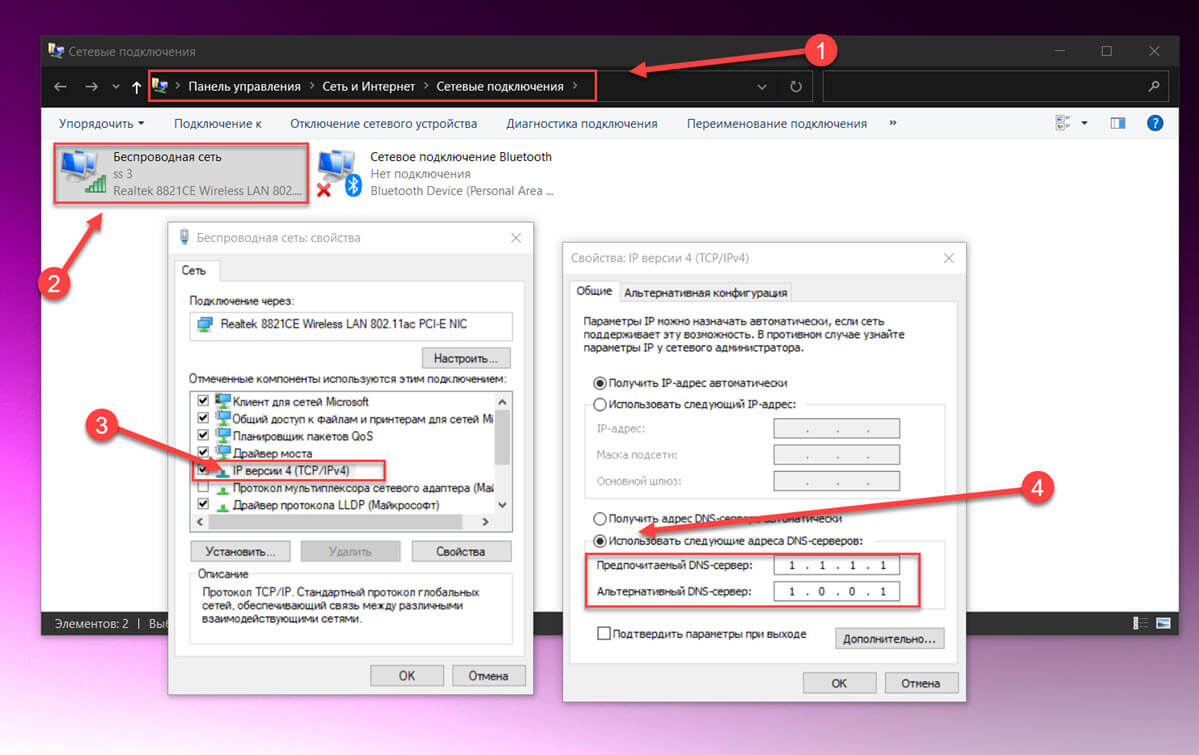Open the help question mark icon
This screenshot has height=755, width=1199.
pos(1155,123)
